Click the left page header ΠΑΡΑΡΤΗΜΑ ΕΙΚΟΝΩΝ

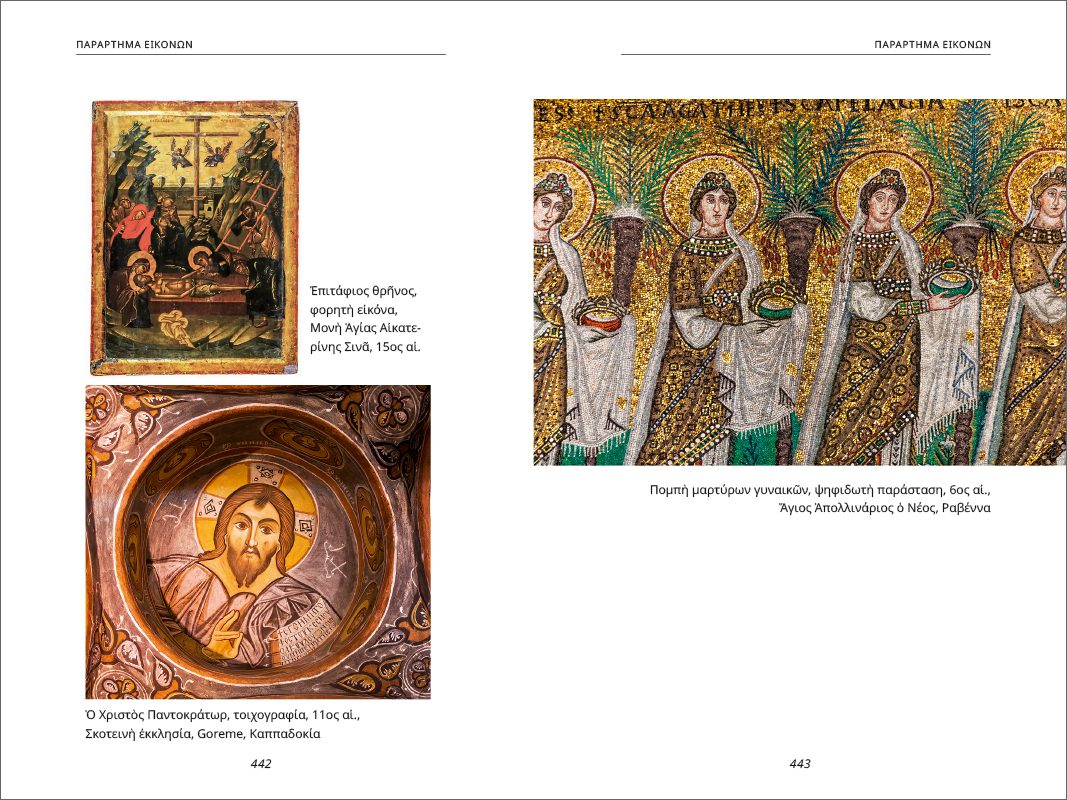pos(134,45)
